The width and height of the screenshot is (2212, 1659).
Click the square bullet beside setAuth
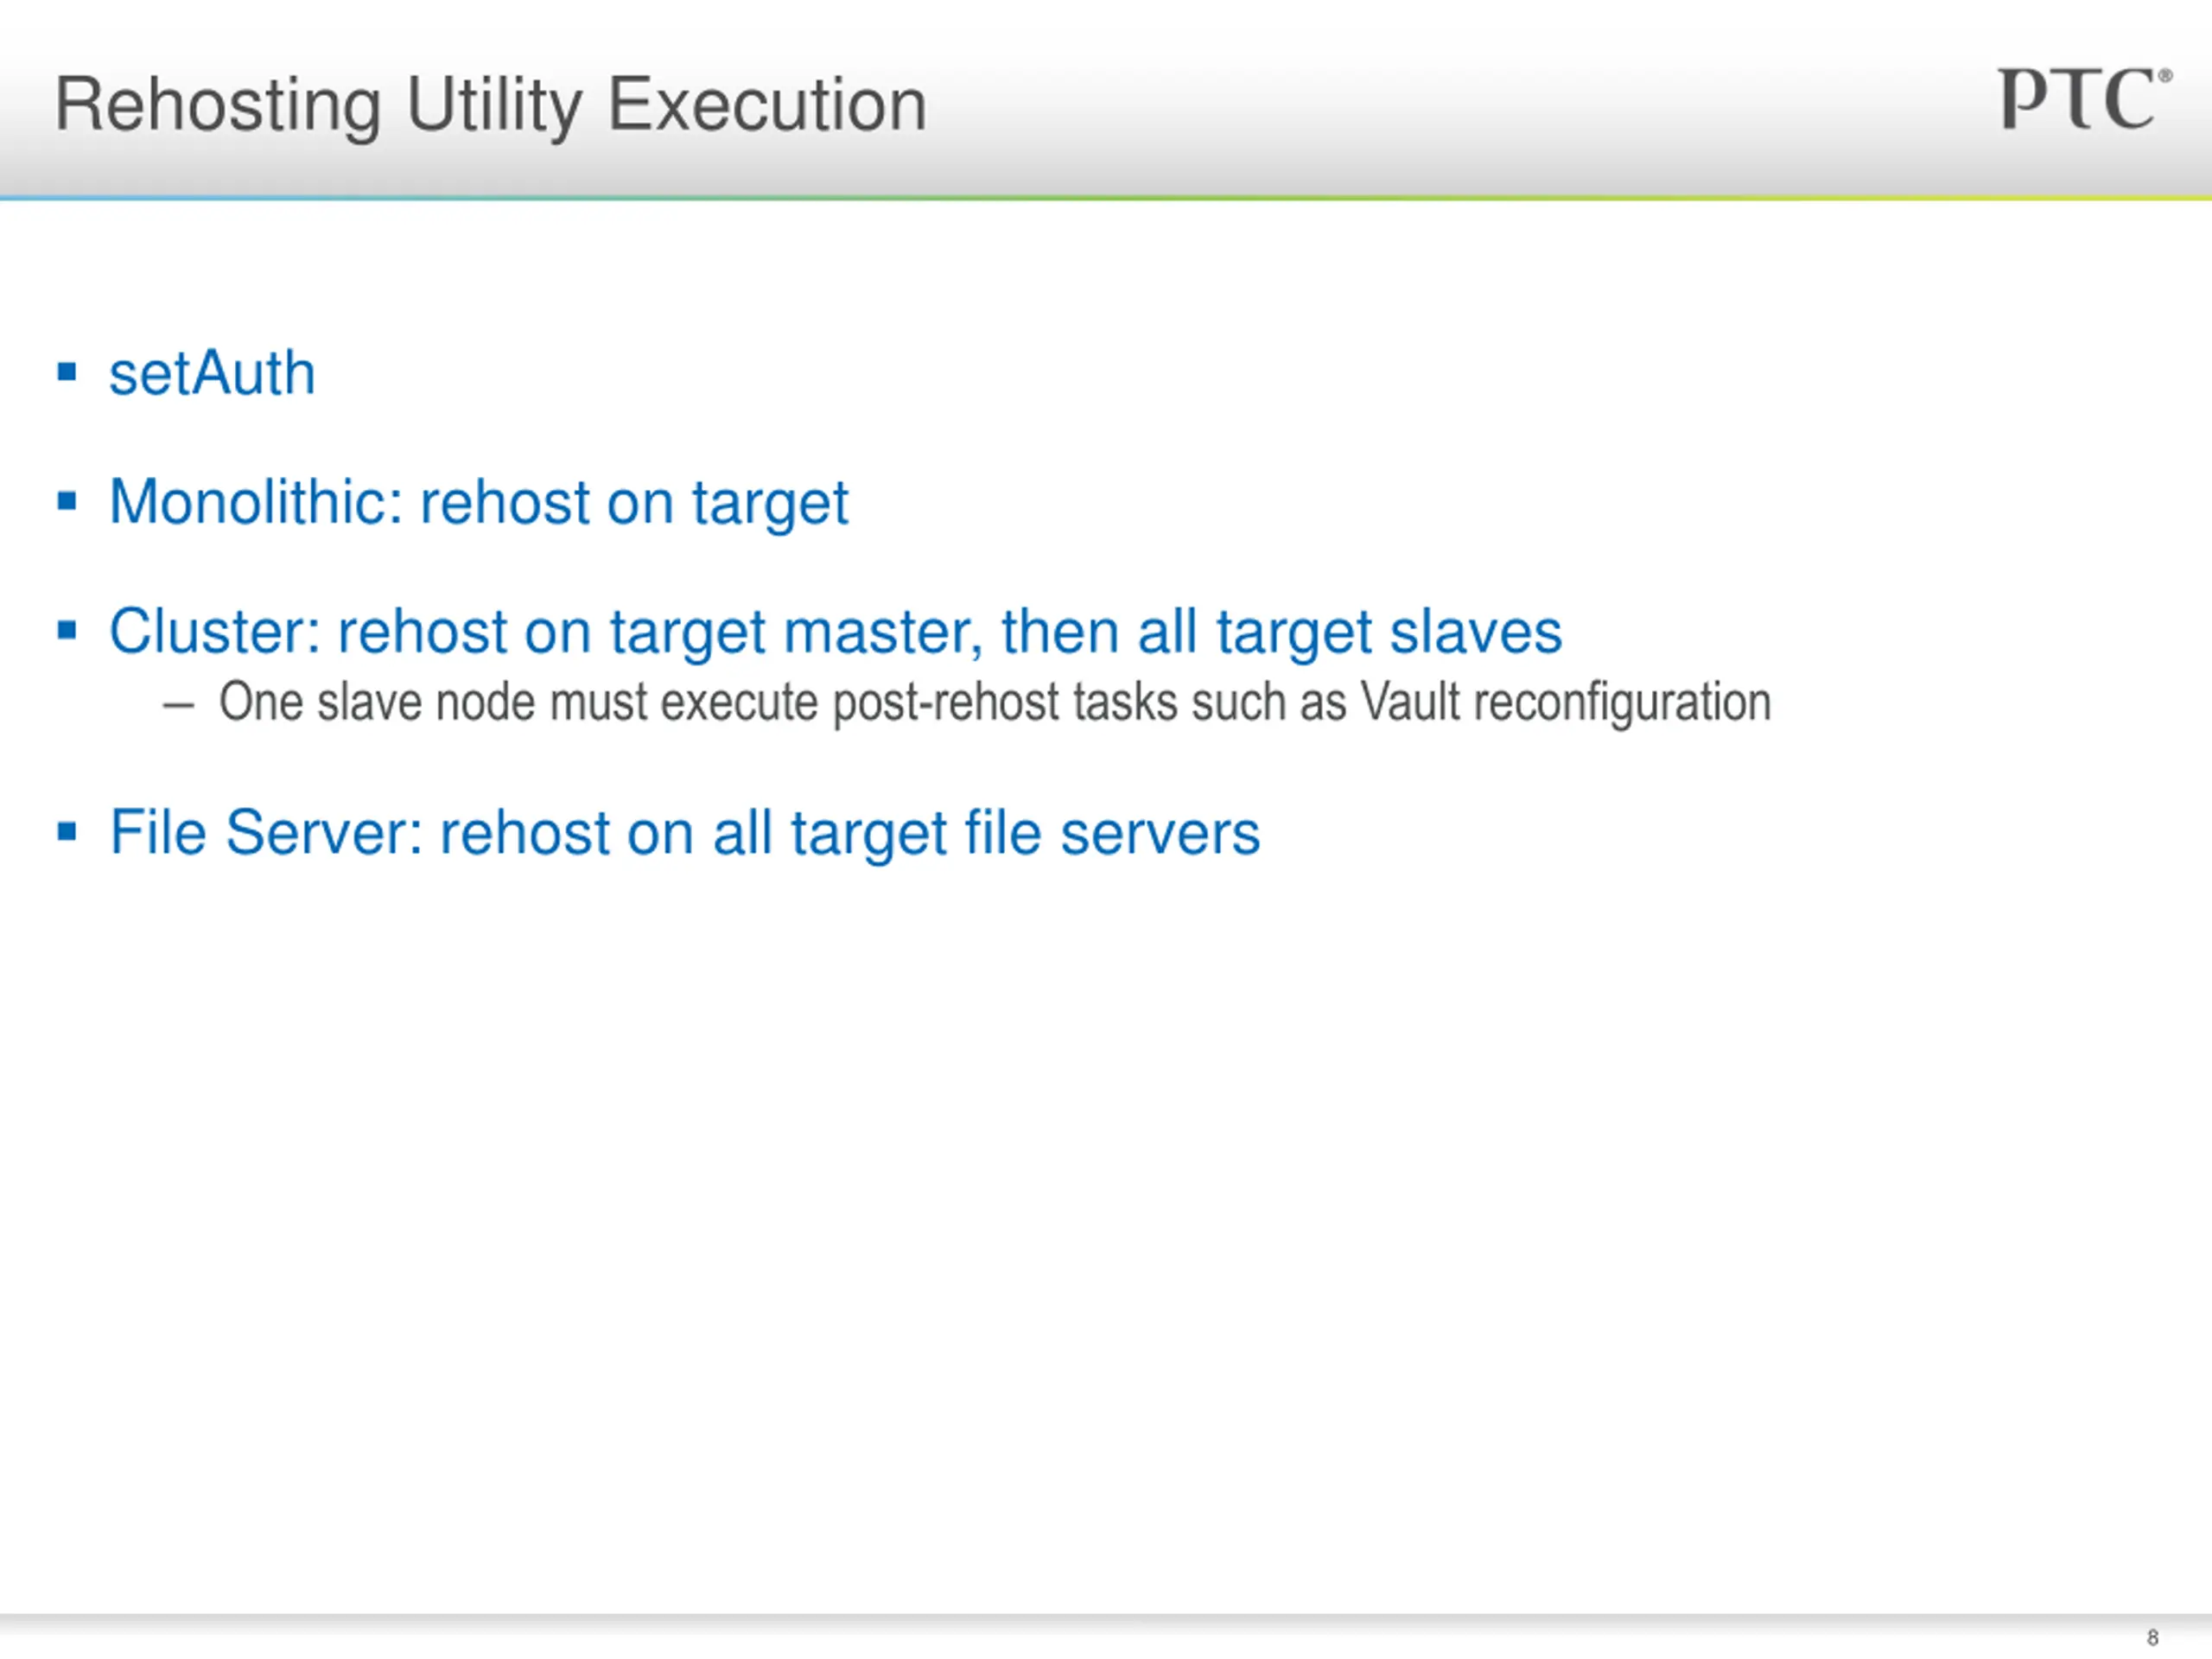pyautogui.click(x=67, y=373)
